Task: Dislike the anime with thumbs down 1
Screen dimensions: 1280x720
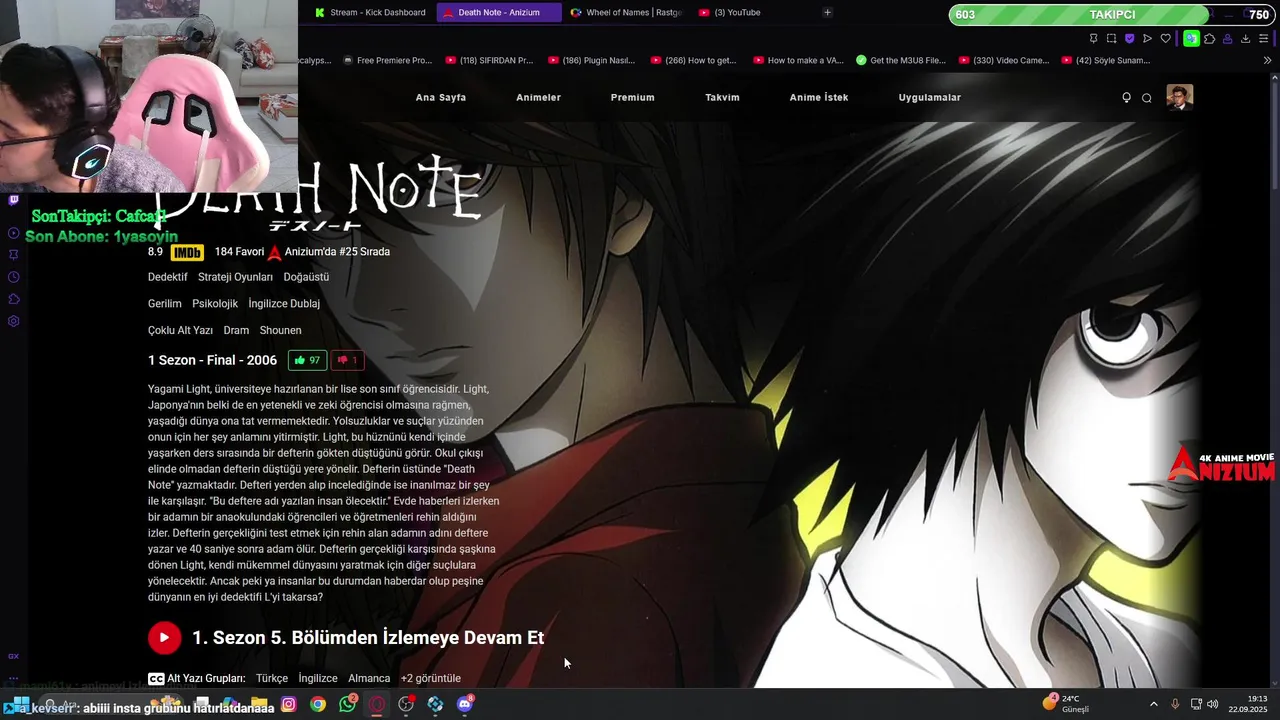Action: click(347, 360)
